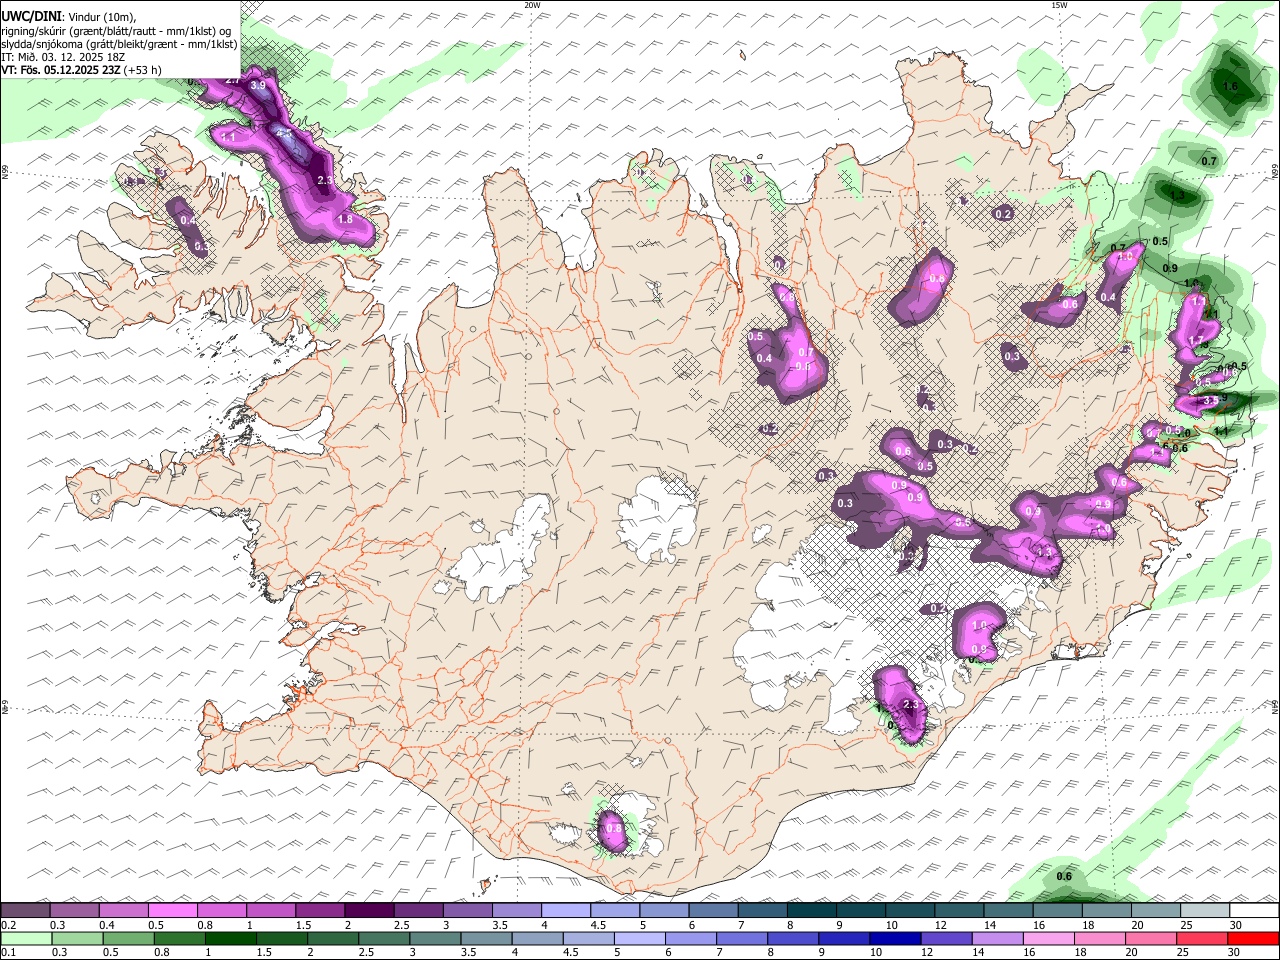The width and height of the screenshot is (1280, 960).
Task: Pick purple-row pale grey swatch between 25 and 30
Action: 1204,911
